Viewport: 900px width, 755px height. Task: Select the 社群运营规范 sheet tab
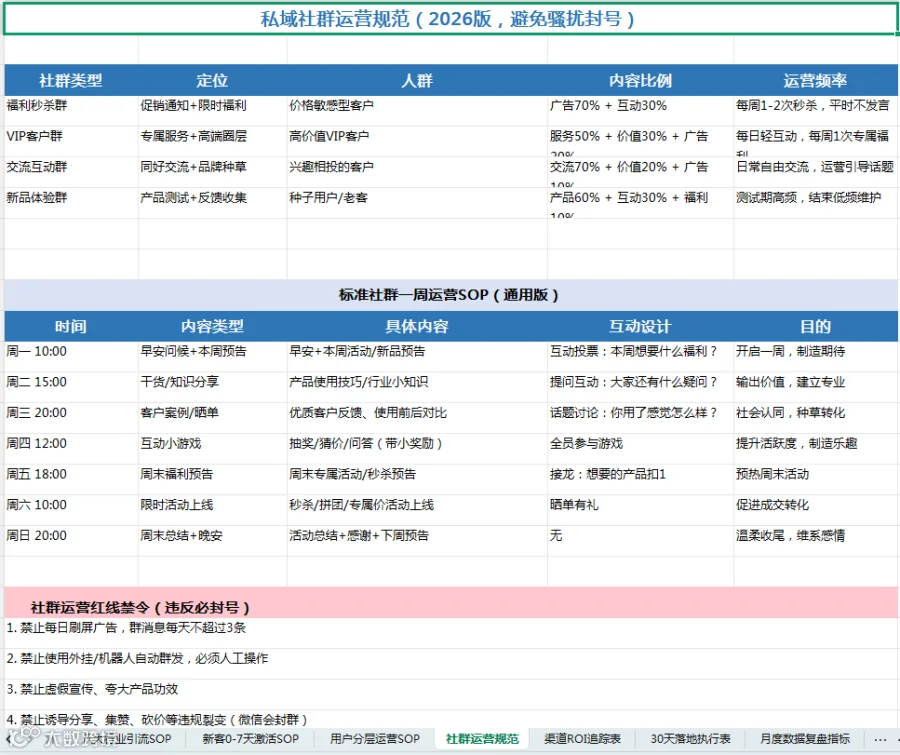[x=482, y=738]
